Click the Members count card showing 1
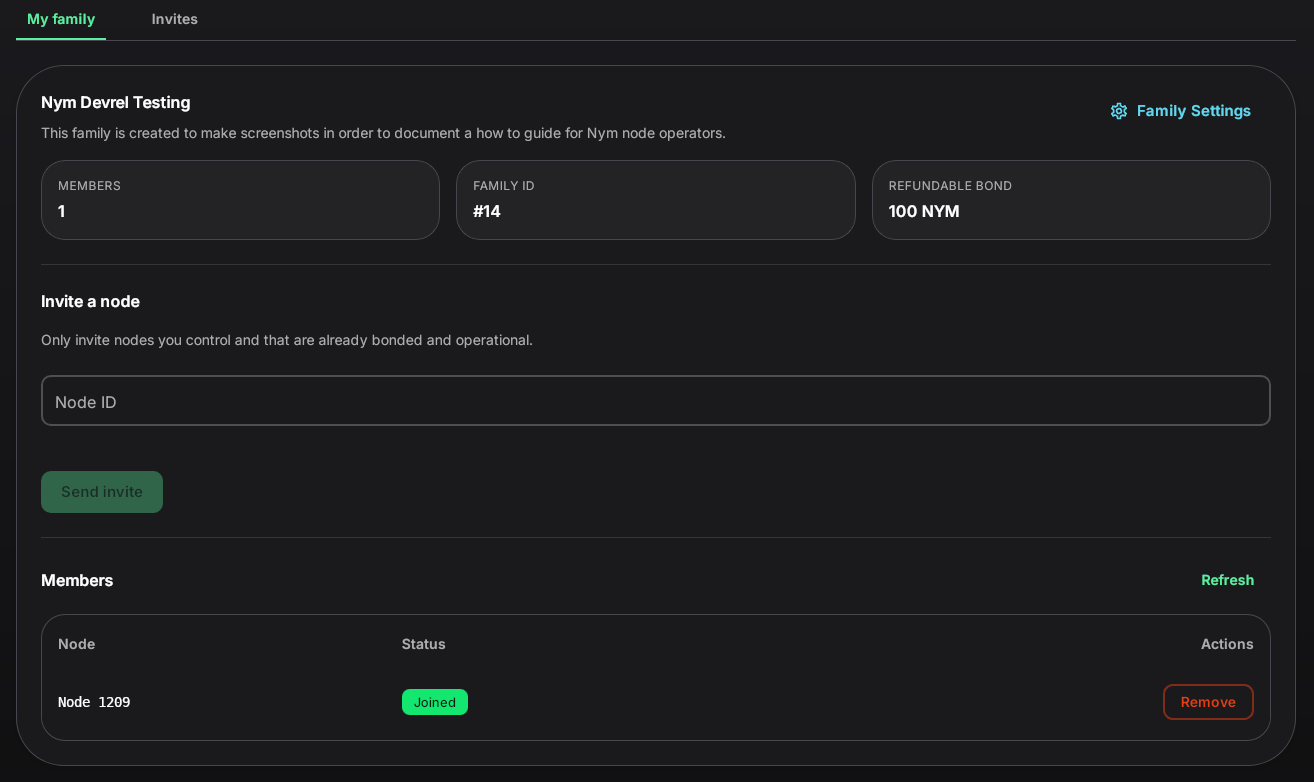The height and width of the screenshot is (782, 1314). coord(240,200)
